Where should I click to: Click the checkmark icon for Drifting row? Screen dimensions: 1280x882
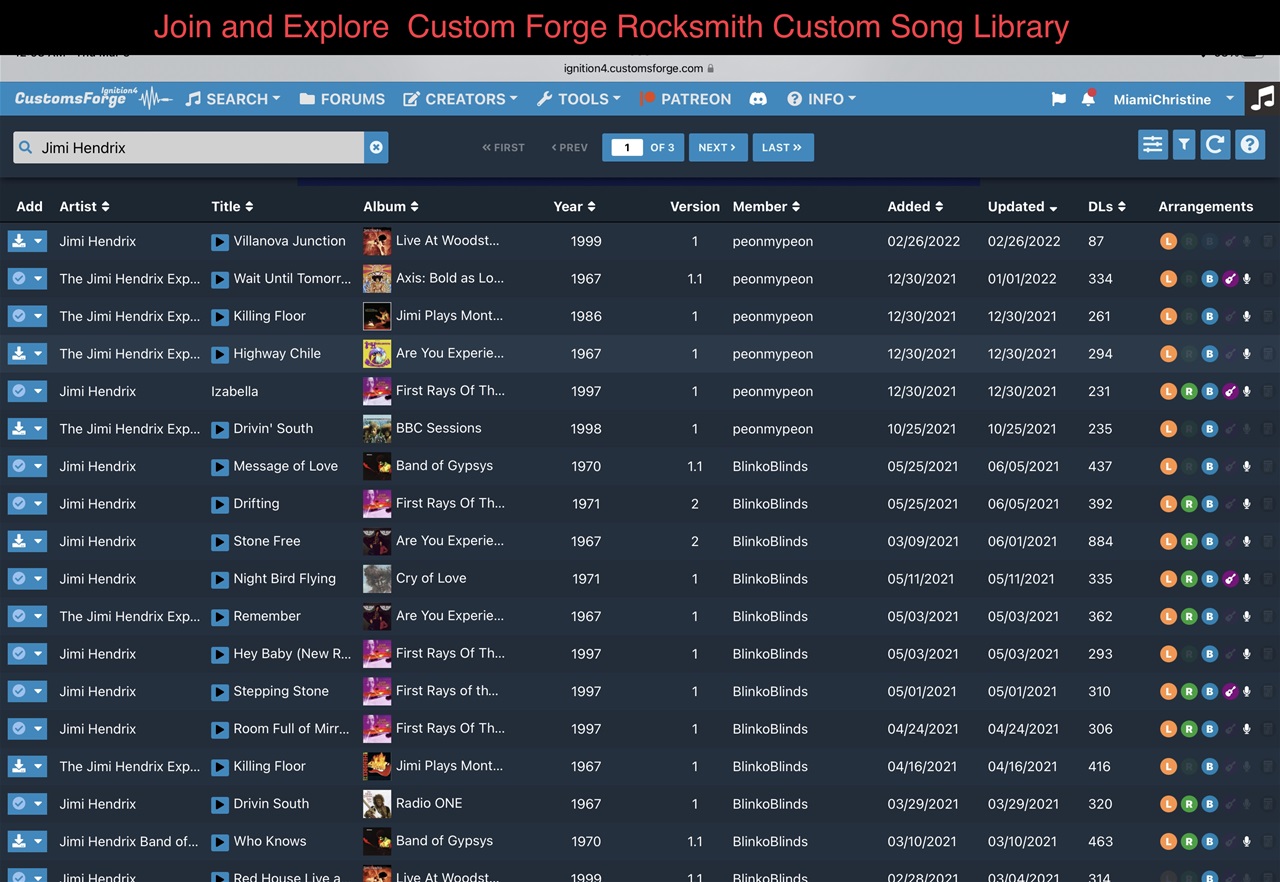(18, 504)
